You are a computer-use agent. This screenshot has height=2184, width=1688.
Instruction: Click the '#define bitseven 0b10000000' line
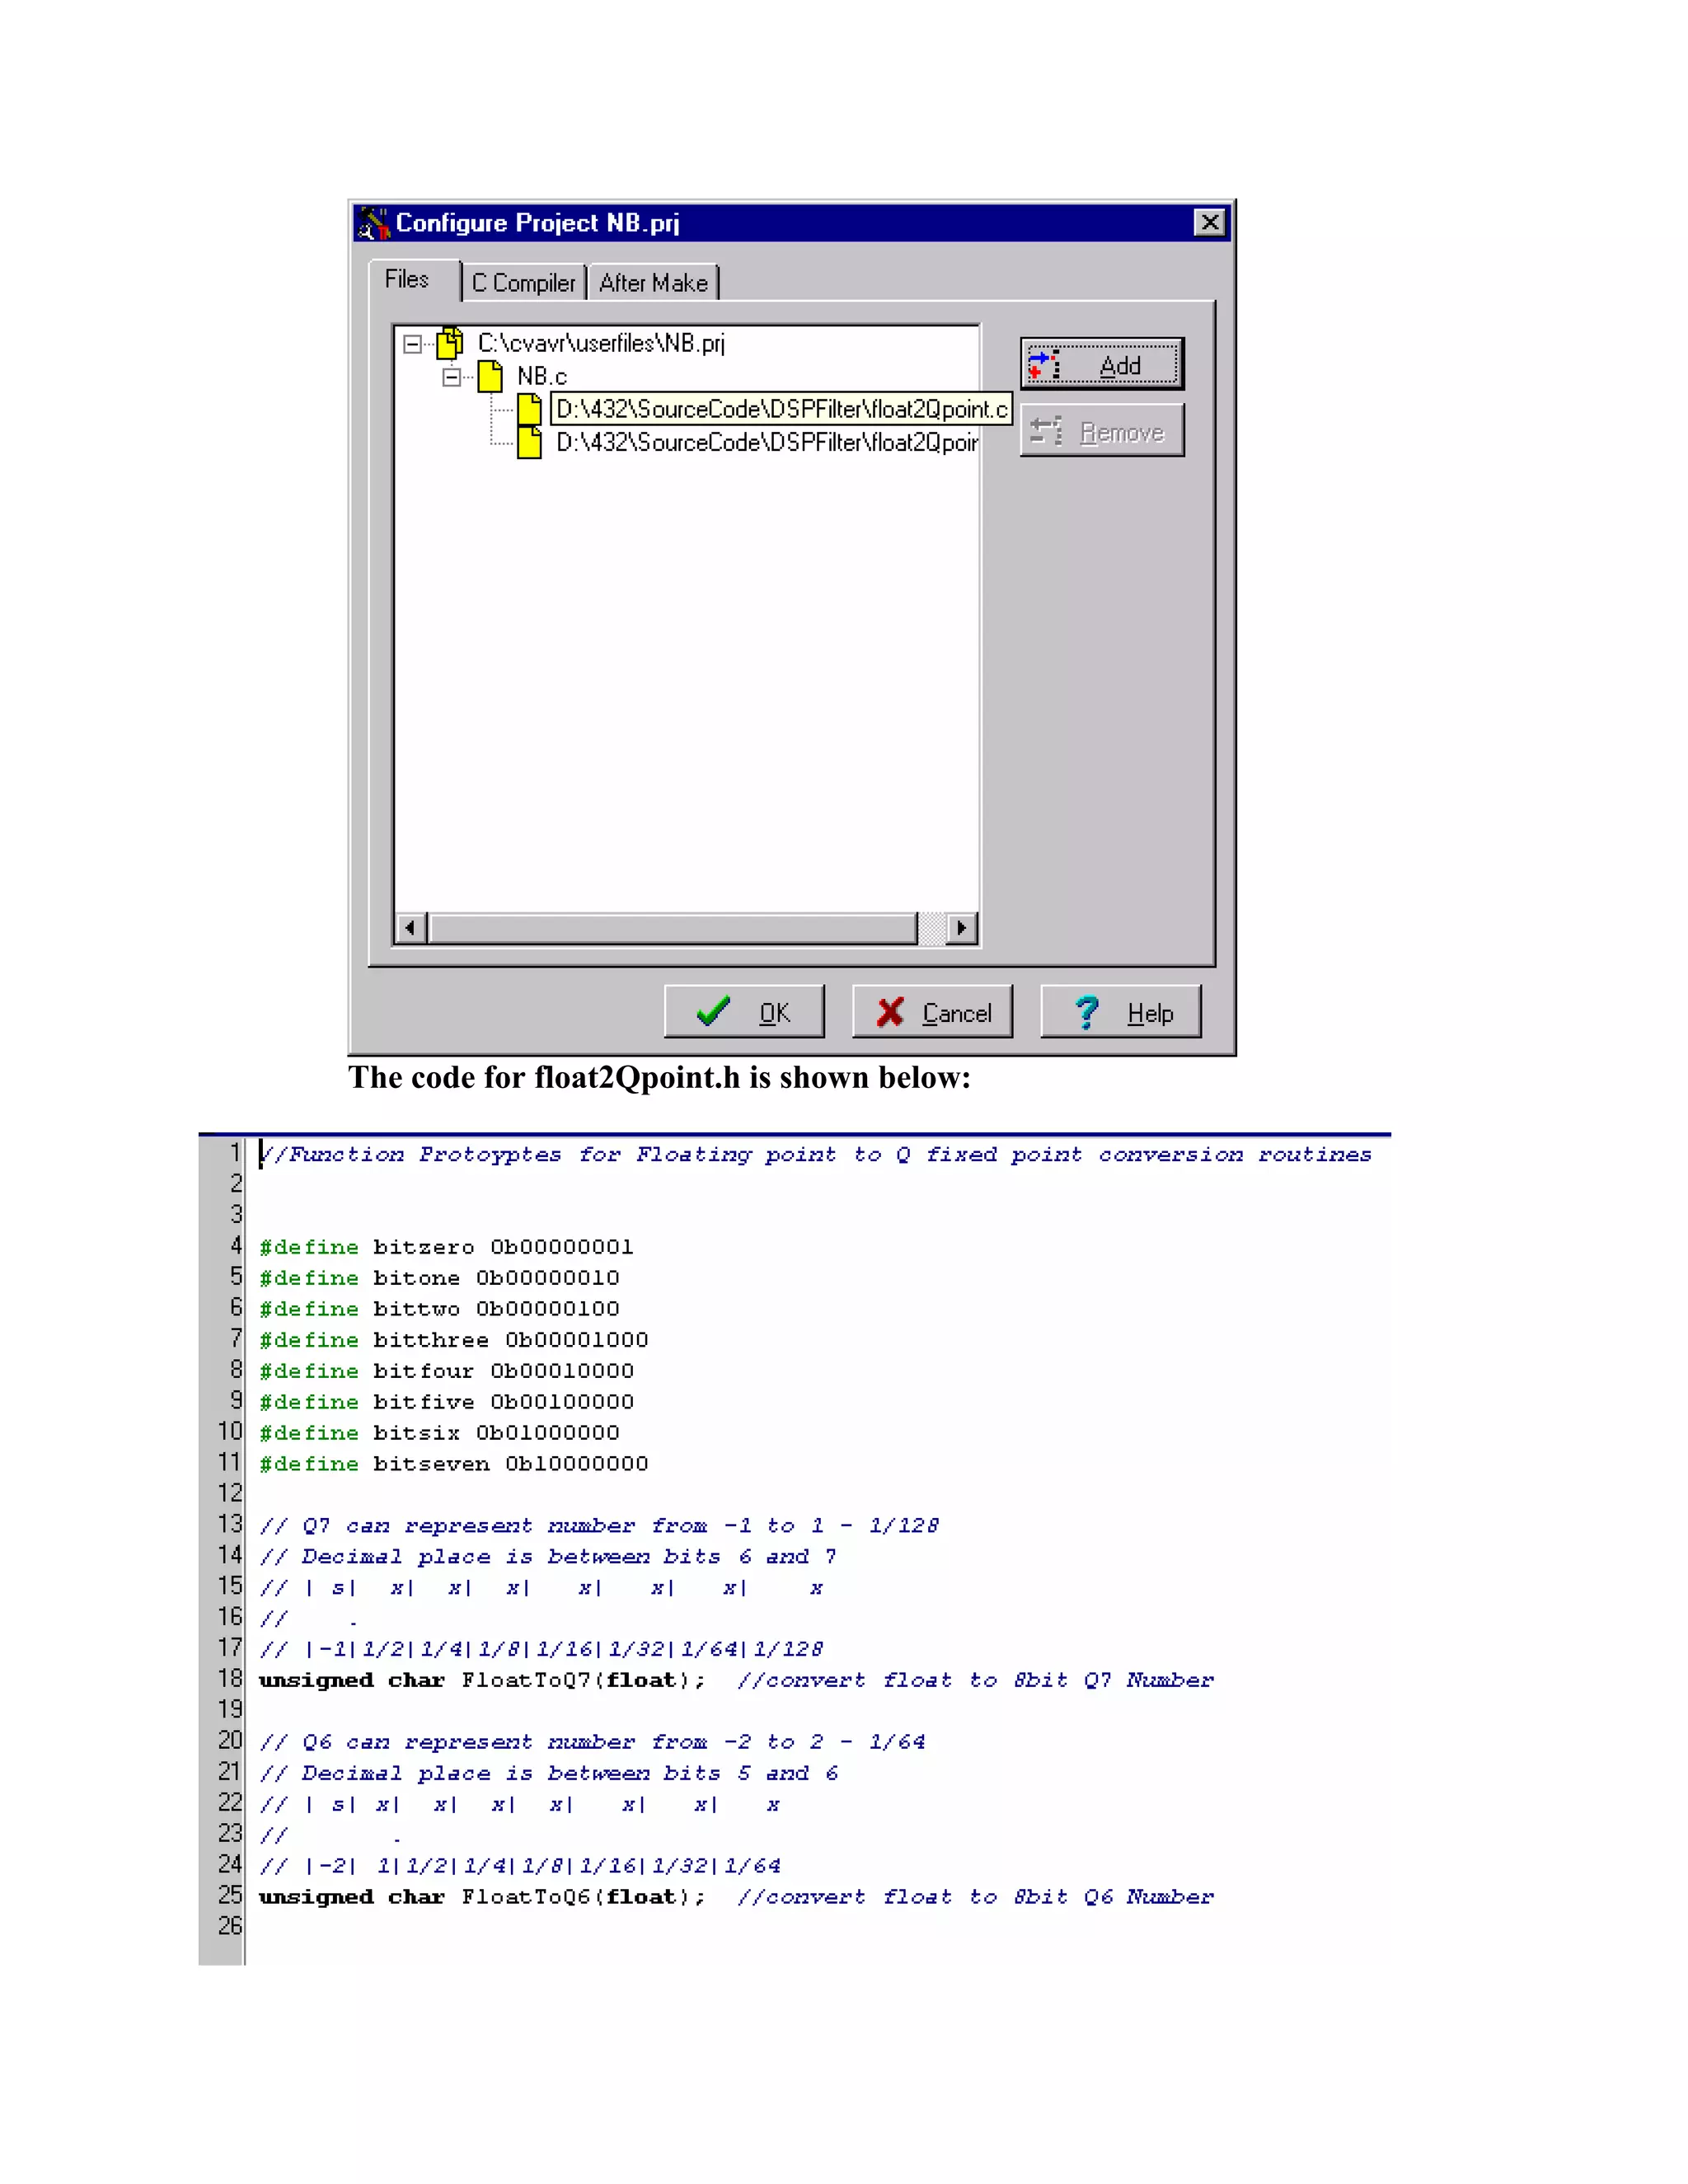tap(454, 1464)
